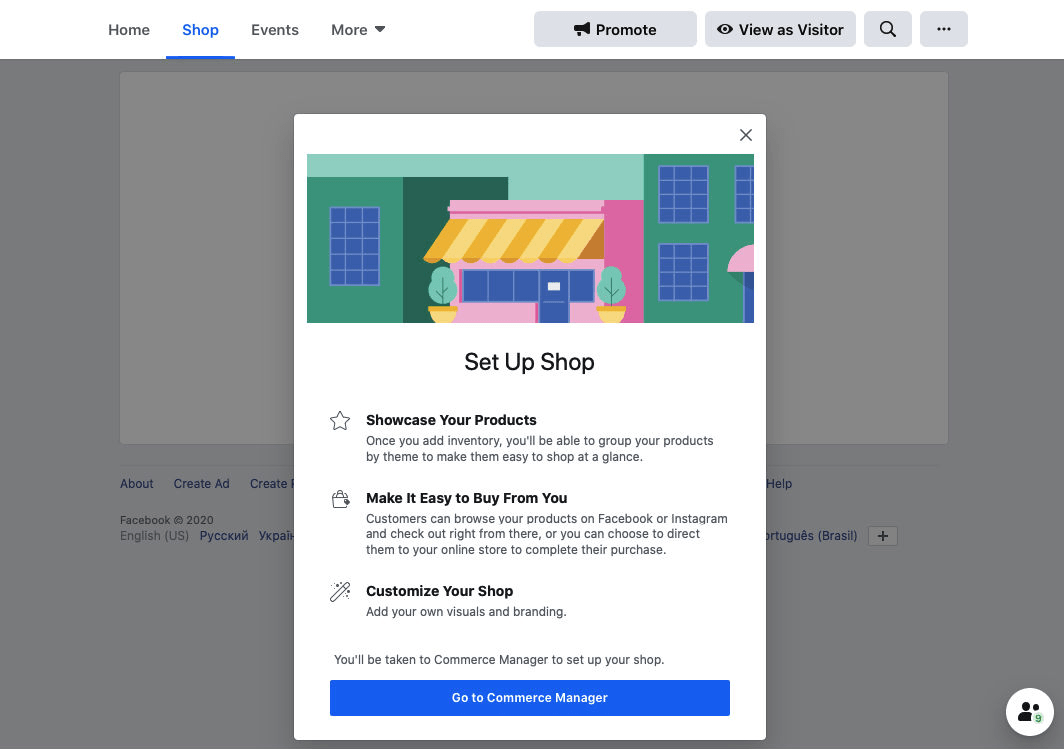Click the magic wand icon for Customize Your Shop
Screen dimensions: 1064x749
tap(340, 591)
